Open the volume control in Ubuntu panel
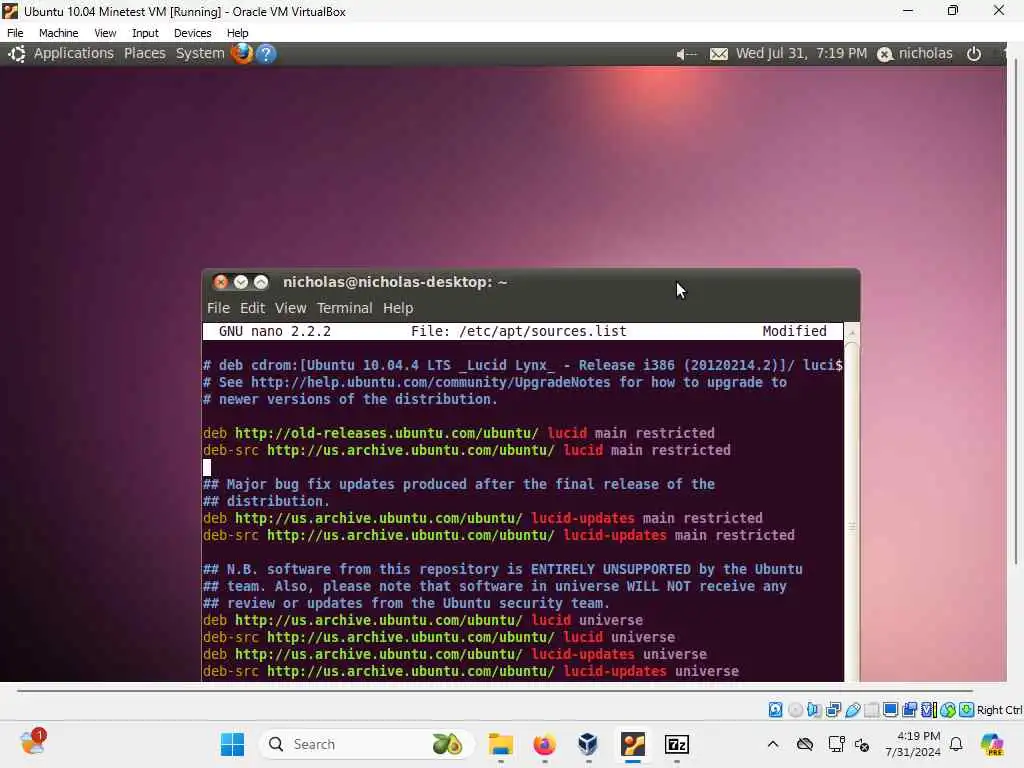This screenshot has width=1024, height=768. tap(686, 54)
